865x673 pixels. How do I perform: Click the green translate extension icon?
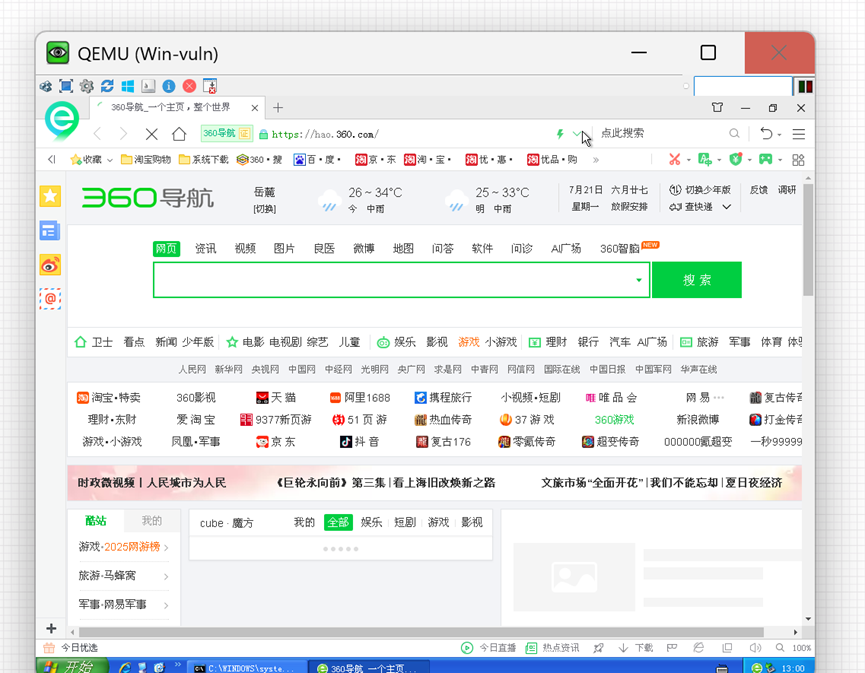coord(704,159)
